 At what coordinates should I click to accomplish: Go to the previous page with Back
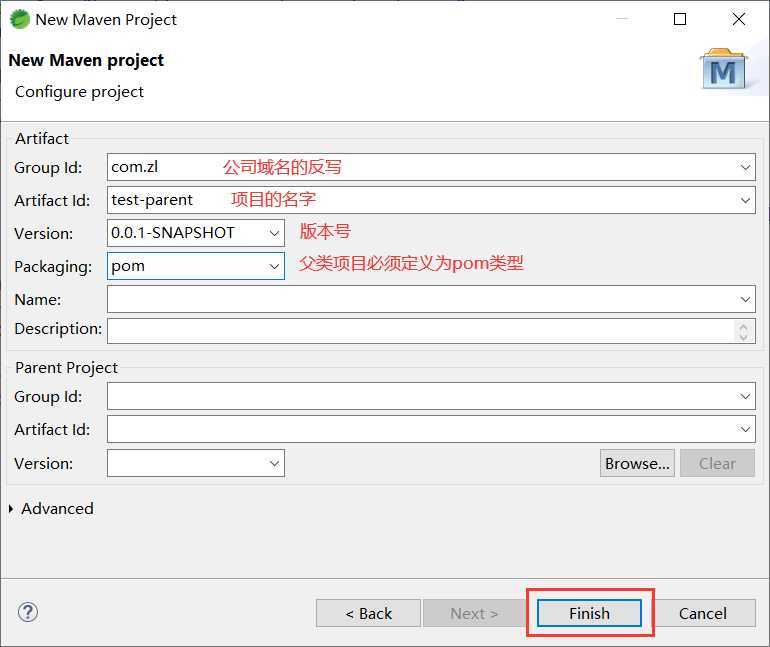[x=368, y=613]
